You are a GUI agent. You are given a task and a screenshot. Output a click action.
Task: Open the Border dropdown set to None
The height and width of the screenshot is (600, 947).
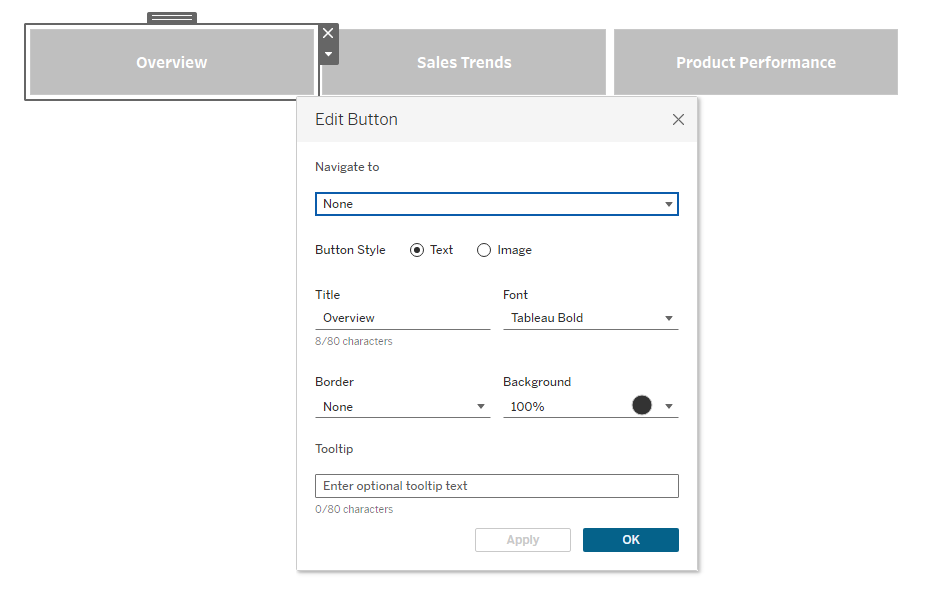point(403,407)
